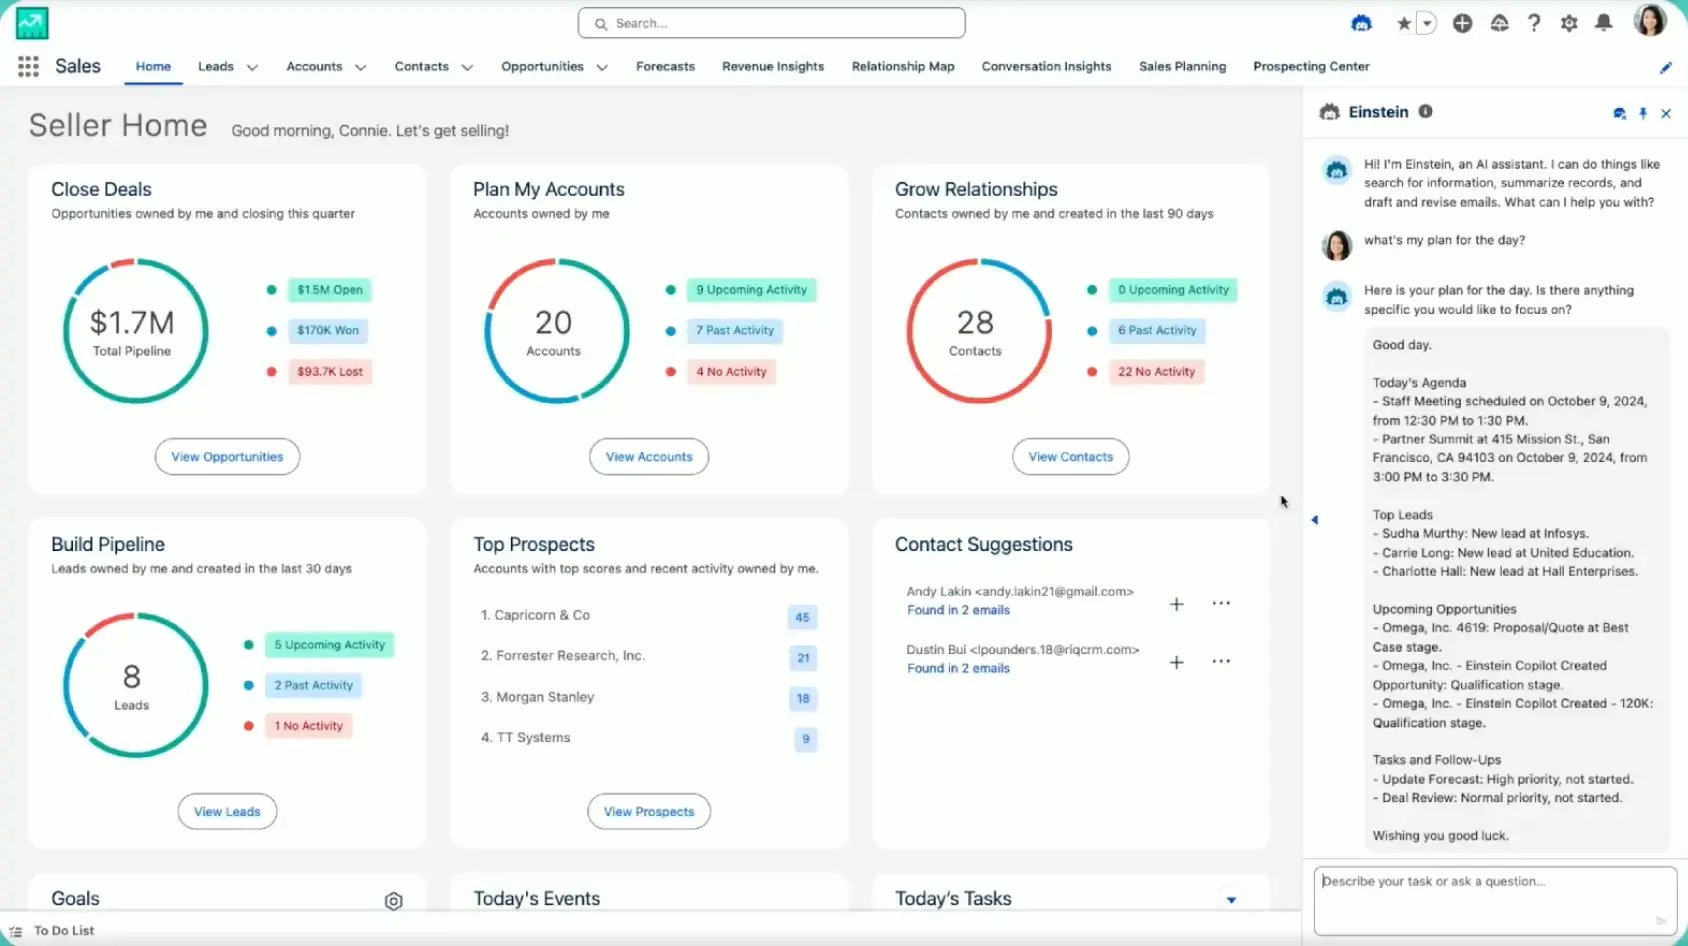Click the 4 No Activity accounts chip

coord(731,371)
